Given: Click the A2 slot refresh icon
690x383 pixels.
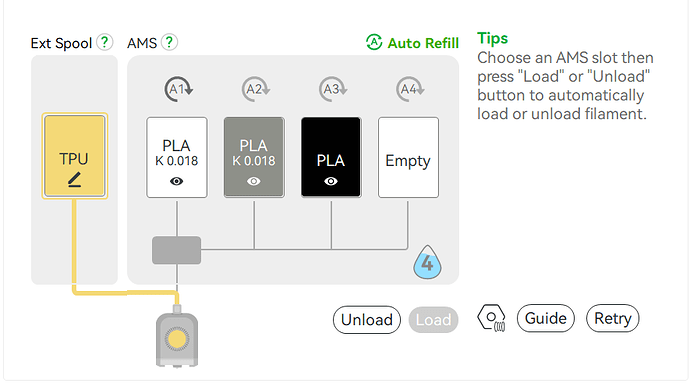Looking at the screenshot, I should tap(255, 89).
